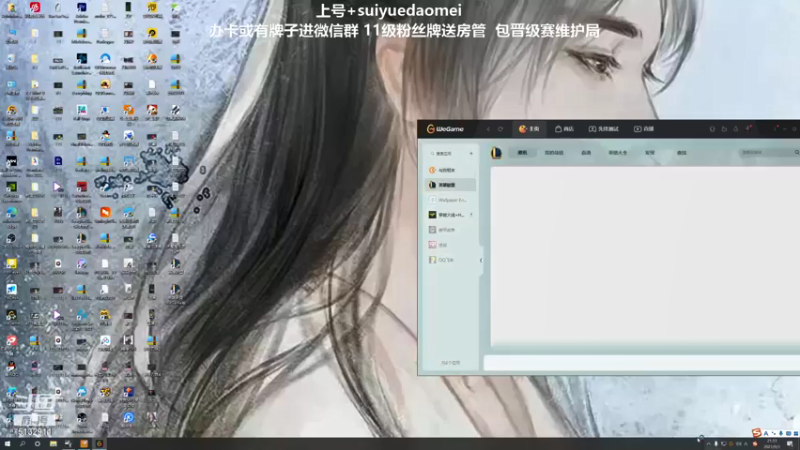Open the 主页 home tab in WeGame
Image resolution: width=800 pixels, height=450 pixels.
click(x=529, y=129)
